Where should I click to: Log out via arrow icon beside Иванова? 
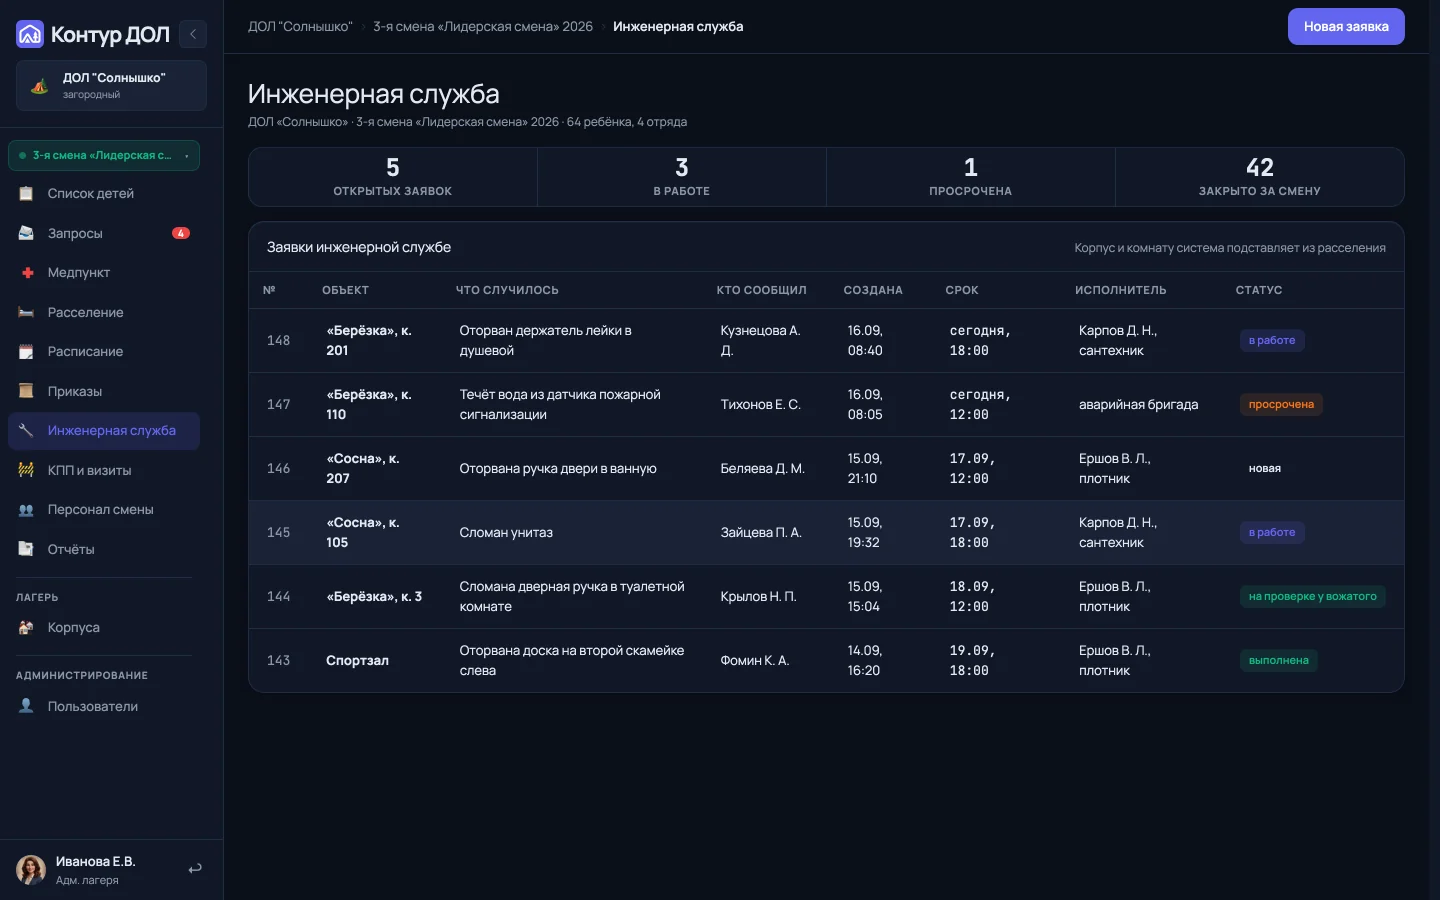point(195,869)
